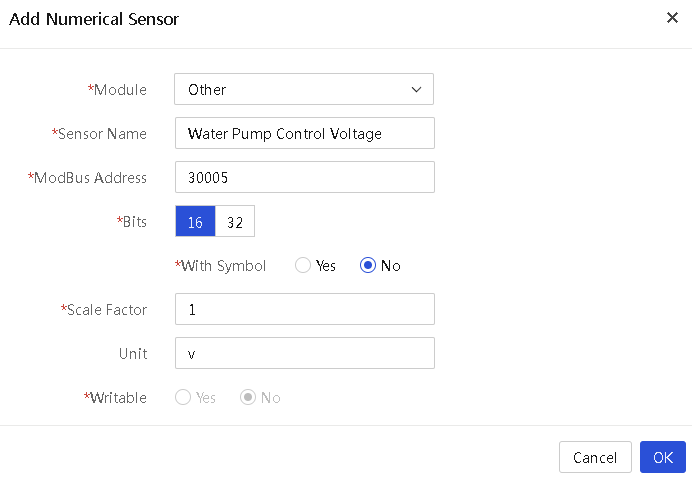Viewport: 692px width, 482px height.
Task: Focus the Sensor Name text field
Action: (x=305, y=133)
